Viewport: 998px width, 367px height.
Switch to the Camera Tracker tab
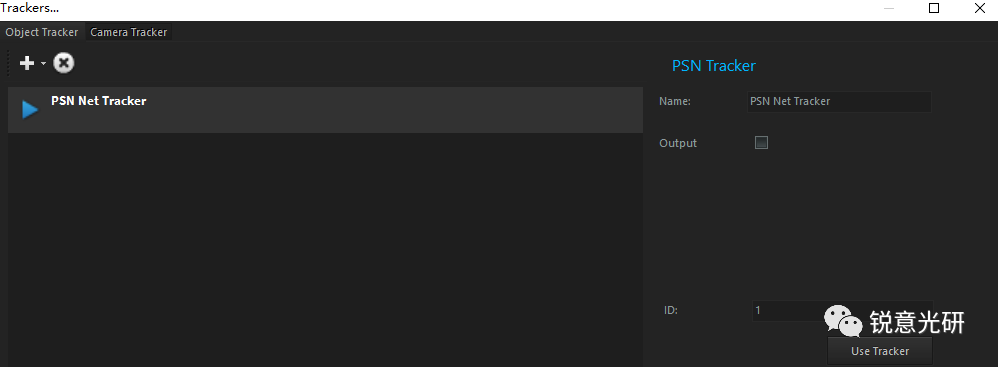click(129, 32)
